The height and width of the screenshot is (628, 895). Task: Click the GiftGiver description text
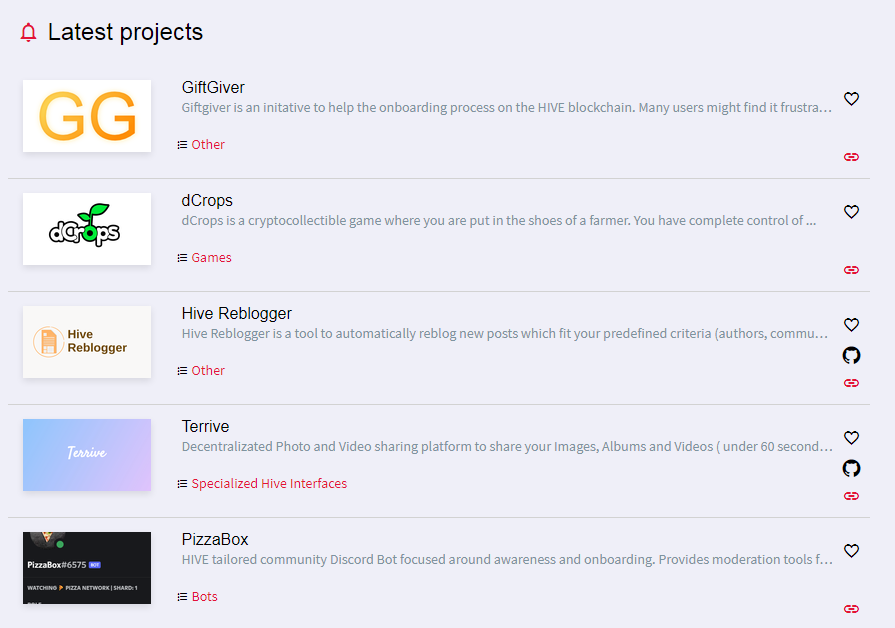[506, 107]
